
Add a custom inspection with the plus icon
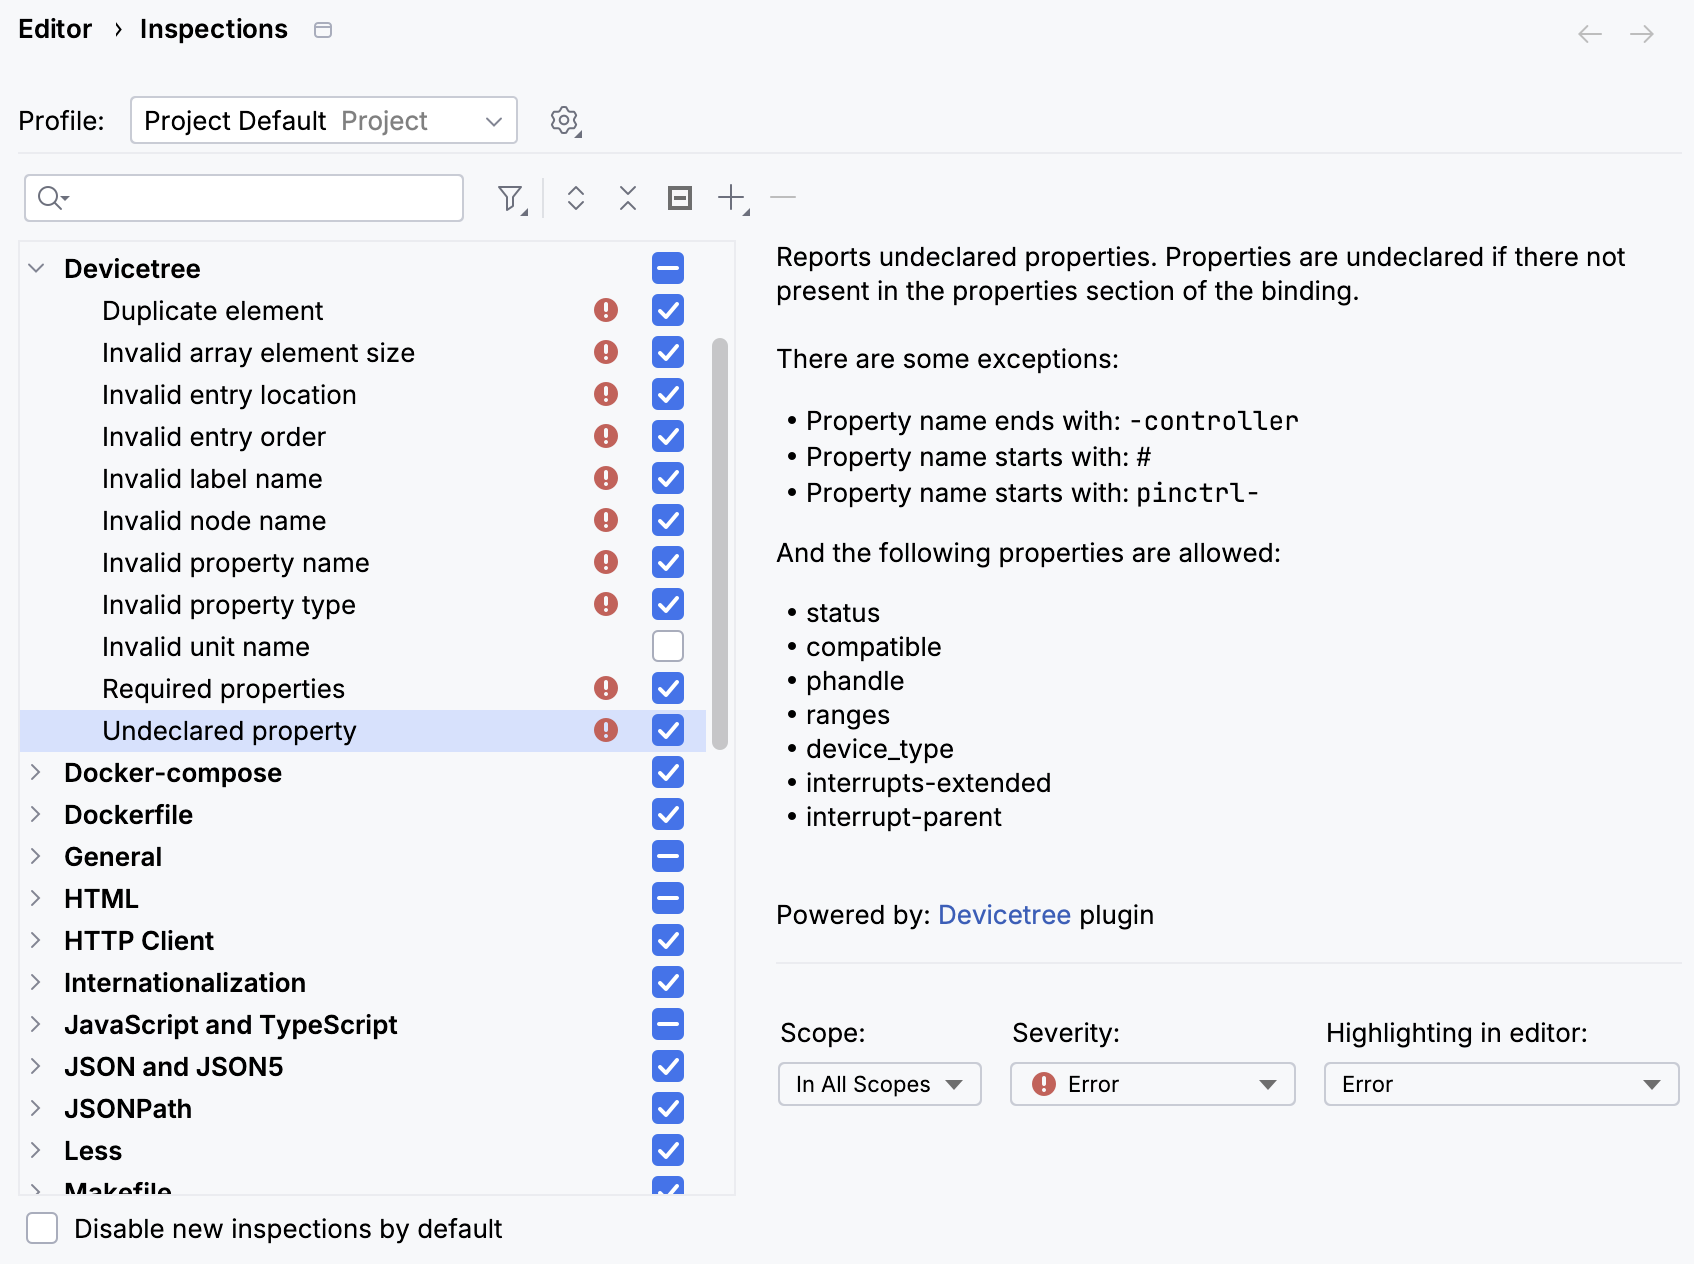click(x=731, y=197)
